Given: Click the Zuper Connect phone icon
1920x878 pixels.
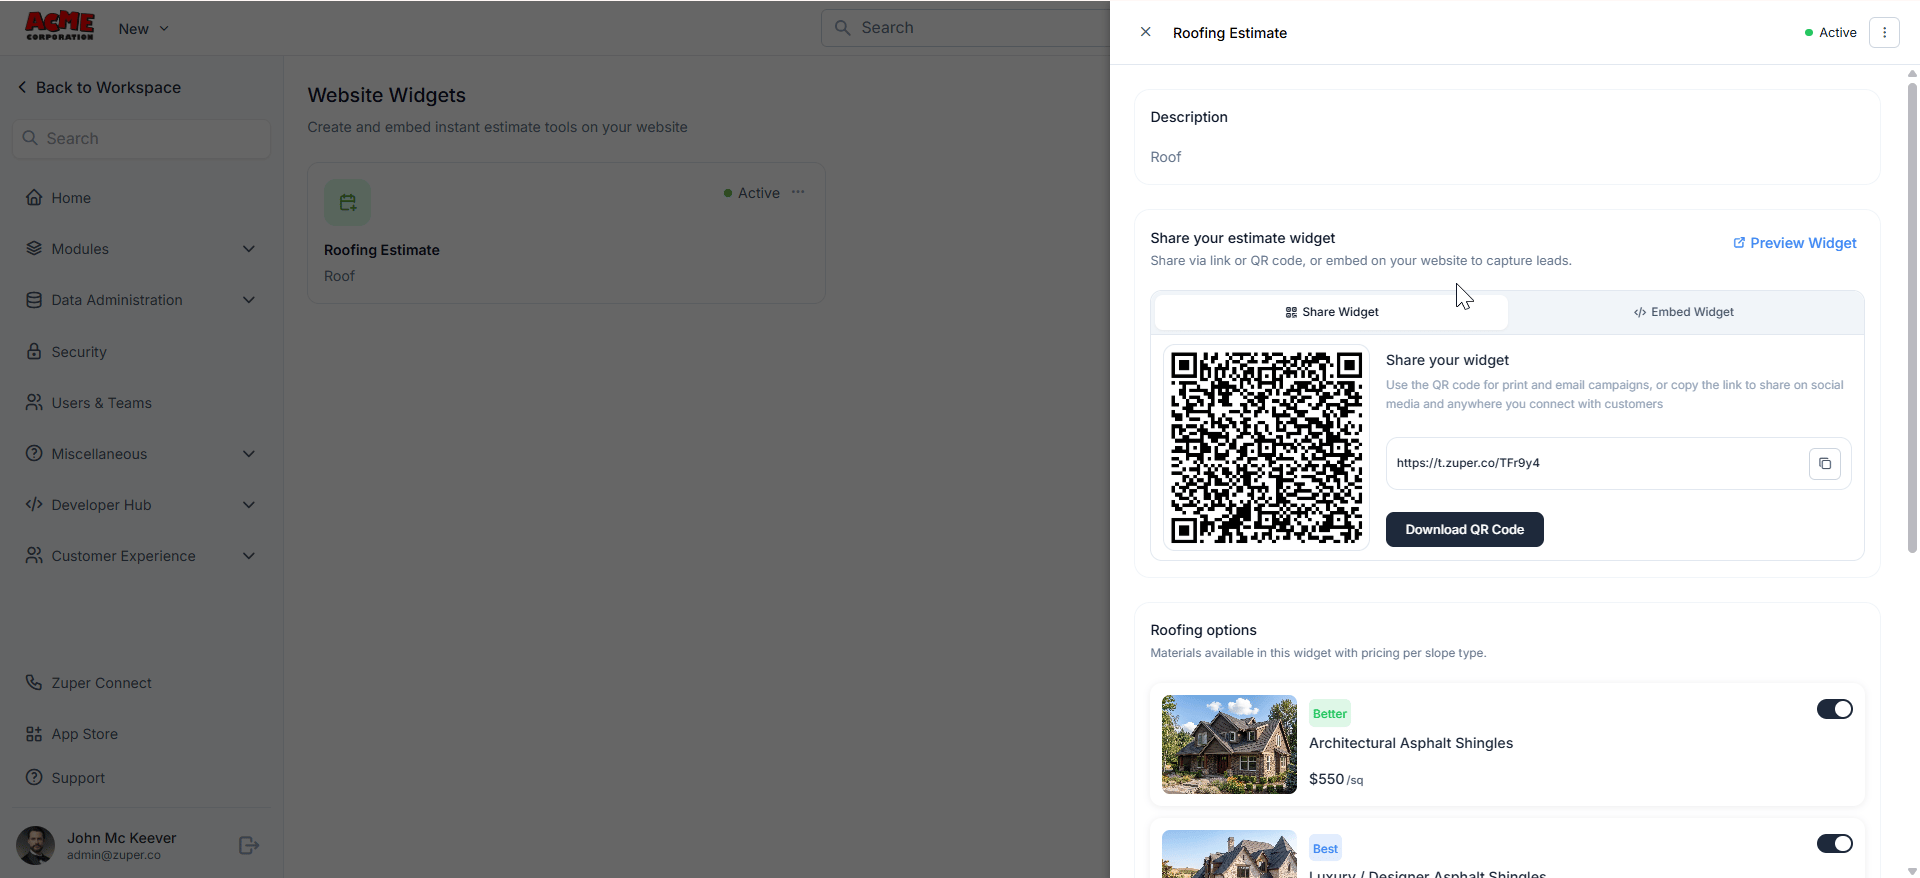Looking at the screenshot, I should click(34, 682).
